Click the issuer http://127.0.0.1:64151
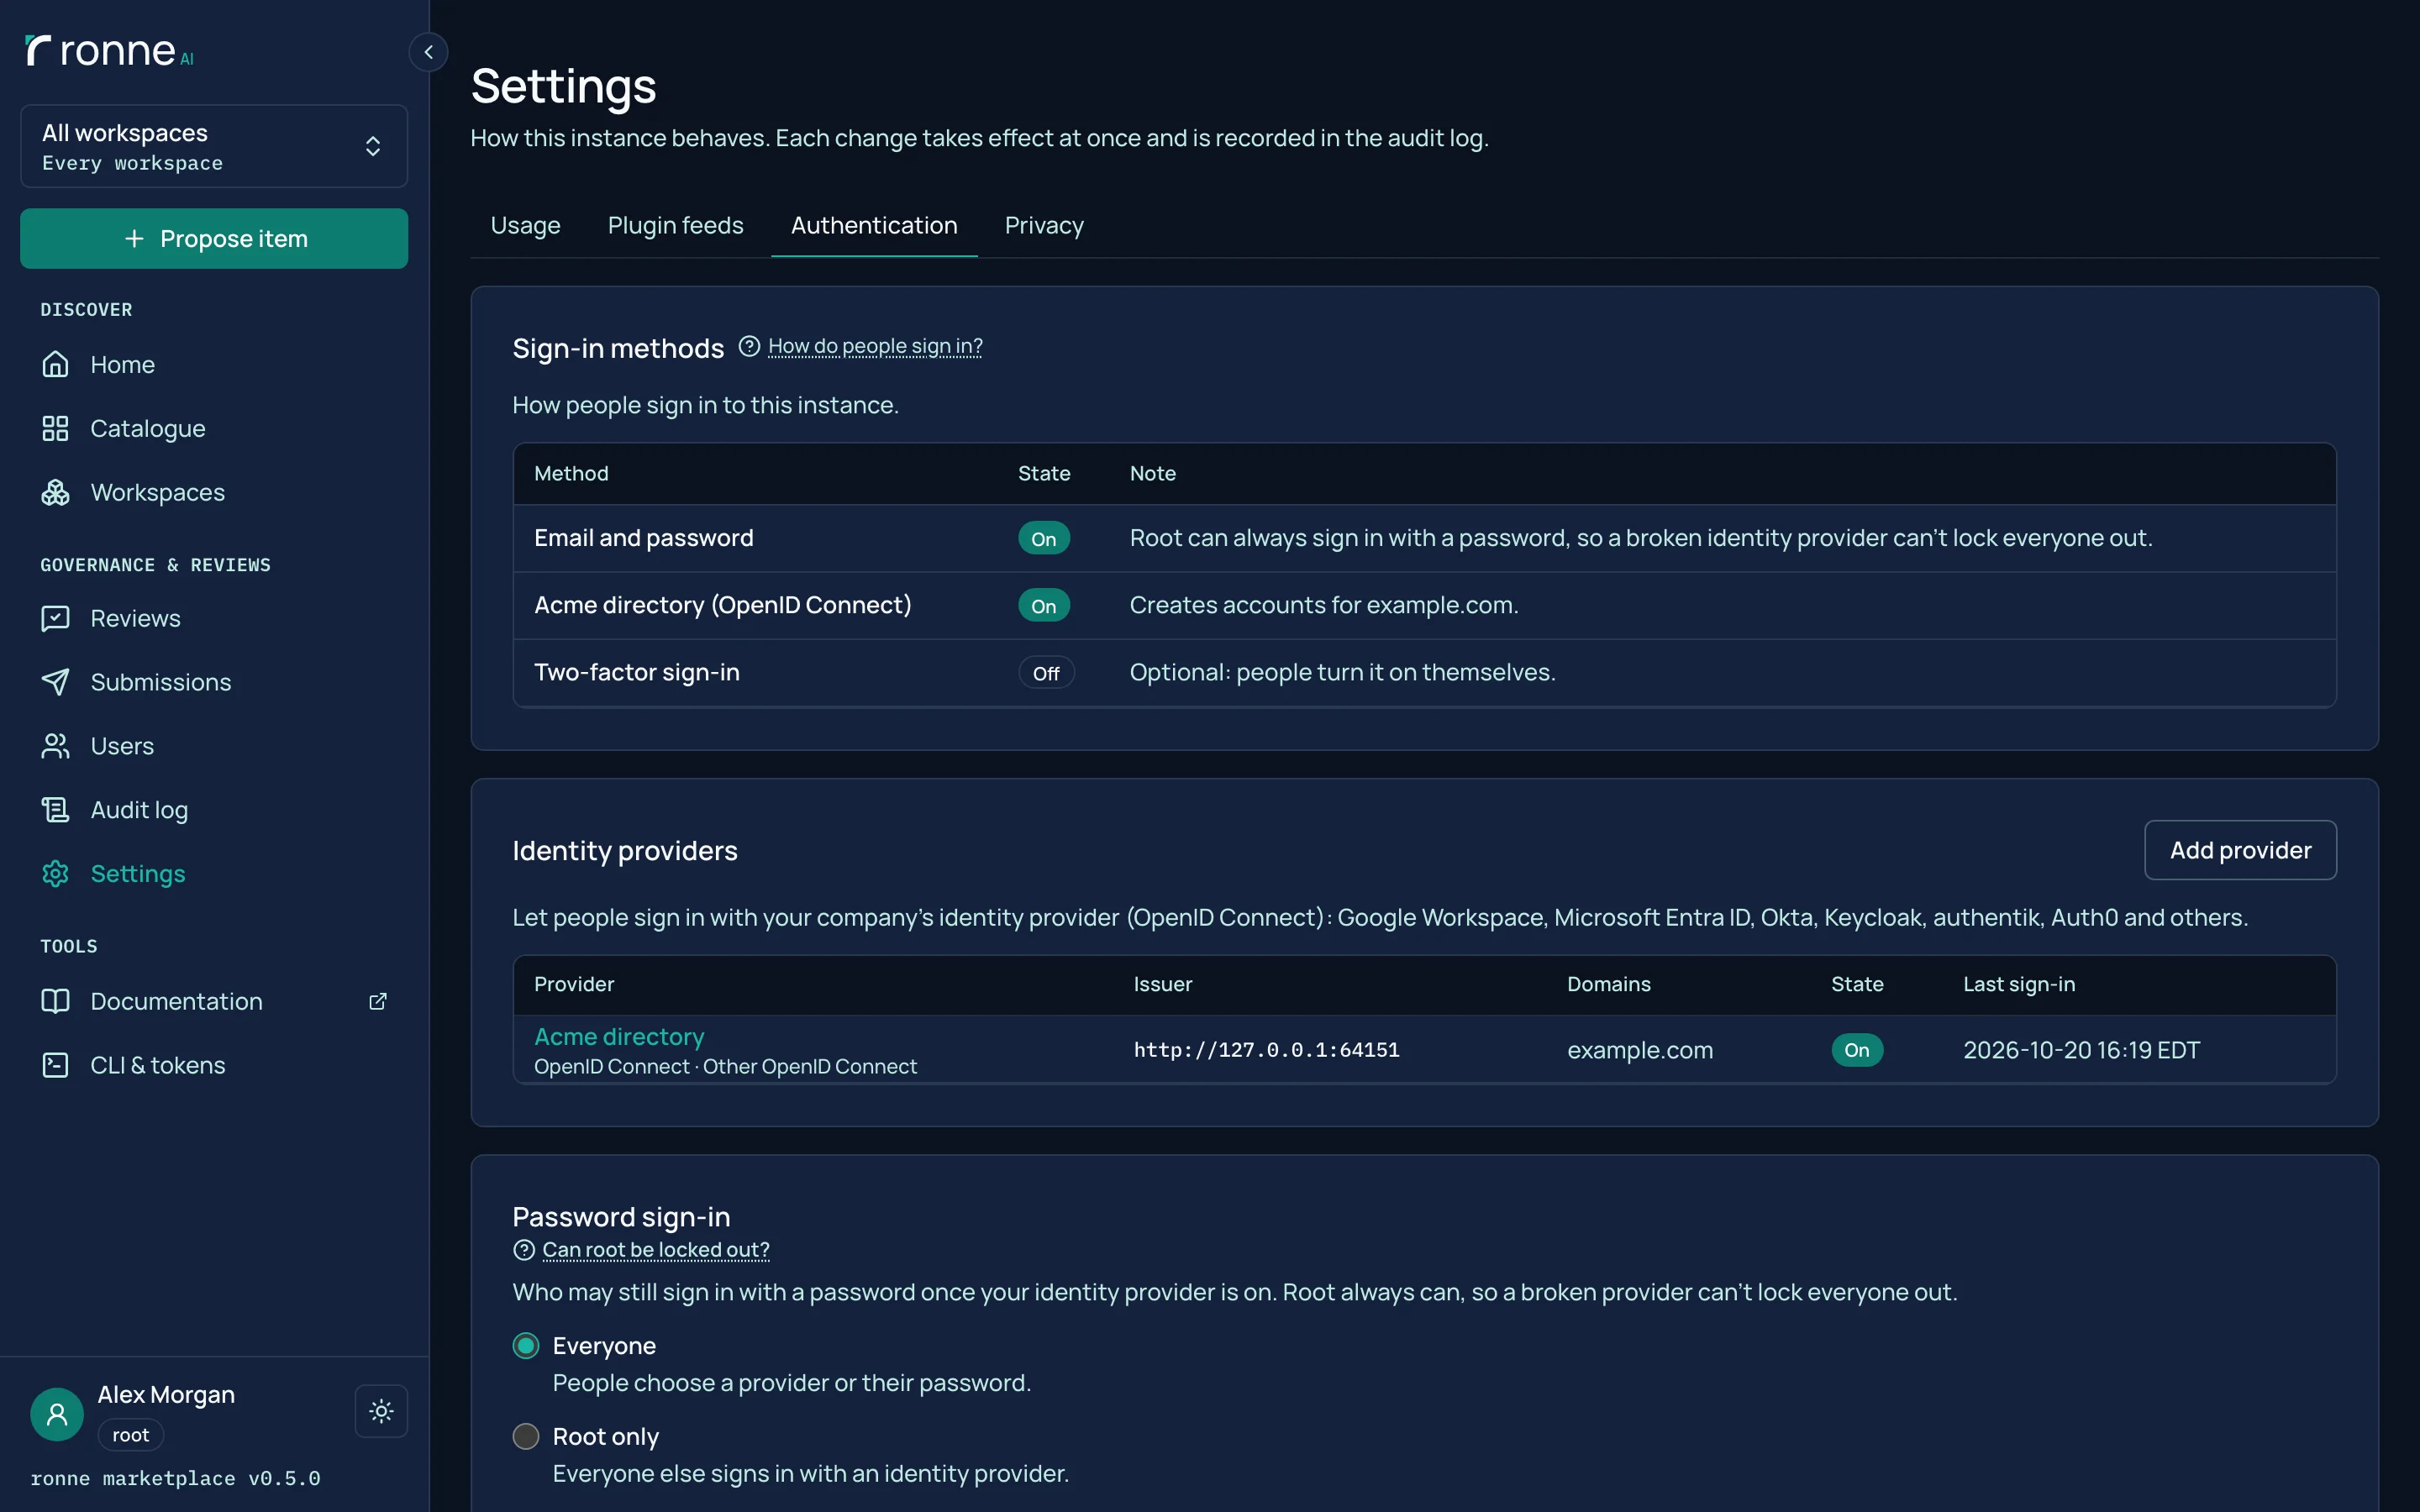 [x=1266, y=1050]
